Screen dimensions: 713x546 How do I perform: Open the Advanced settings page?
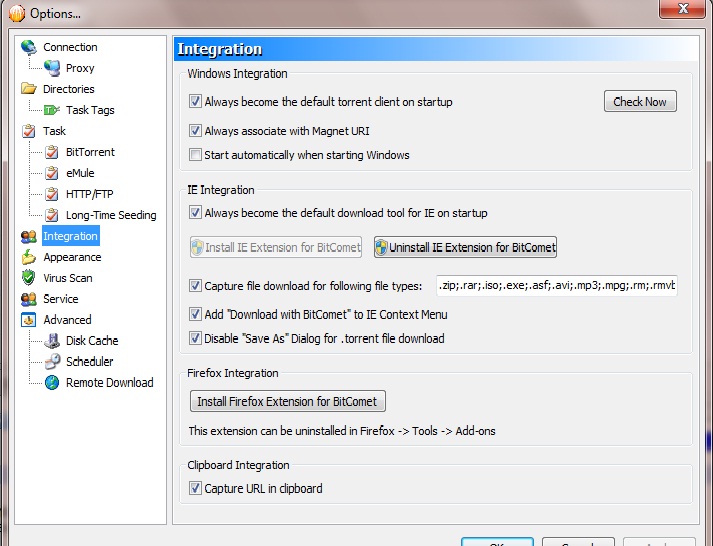pyautogui.click(x=67, y=320)
